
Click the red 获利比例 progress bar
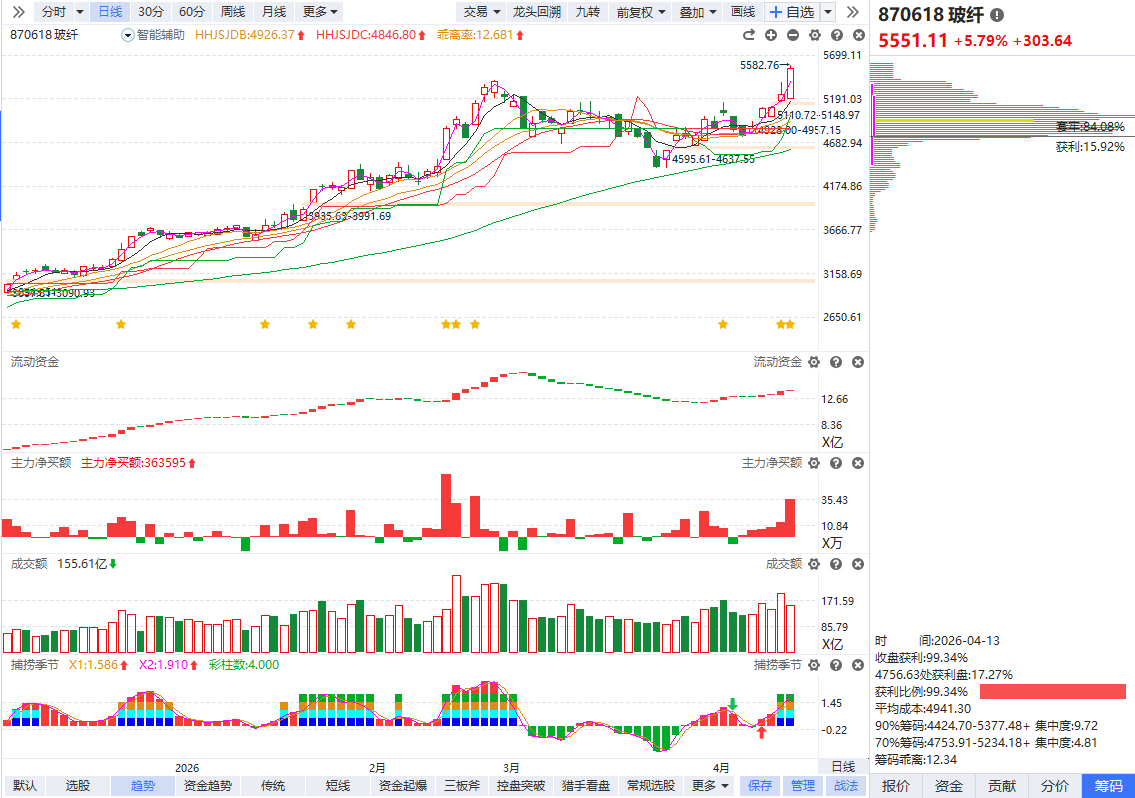pos(1052,692)
